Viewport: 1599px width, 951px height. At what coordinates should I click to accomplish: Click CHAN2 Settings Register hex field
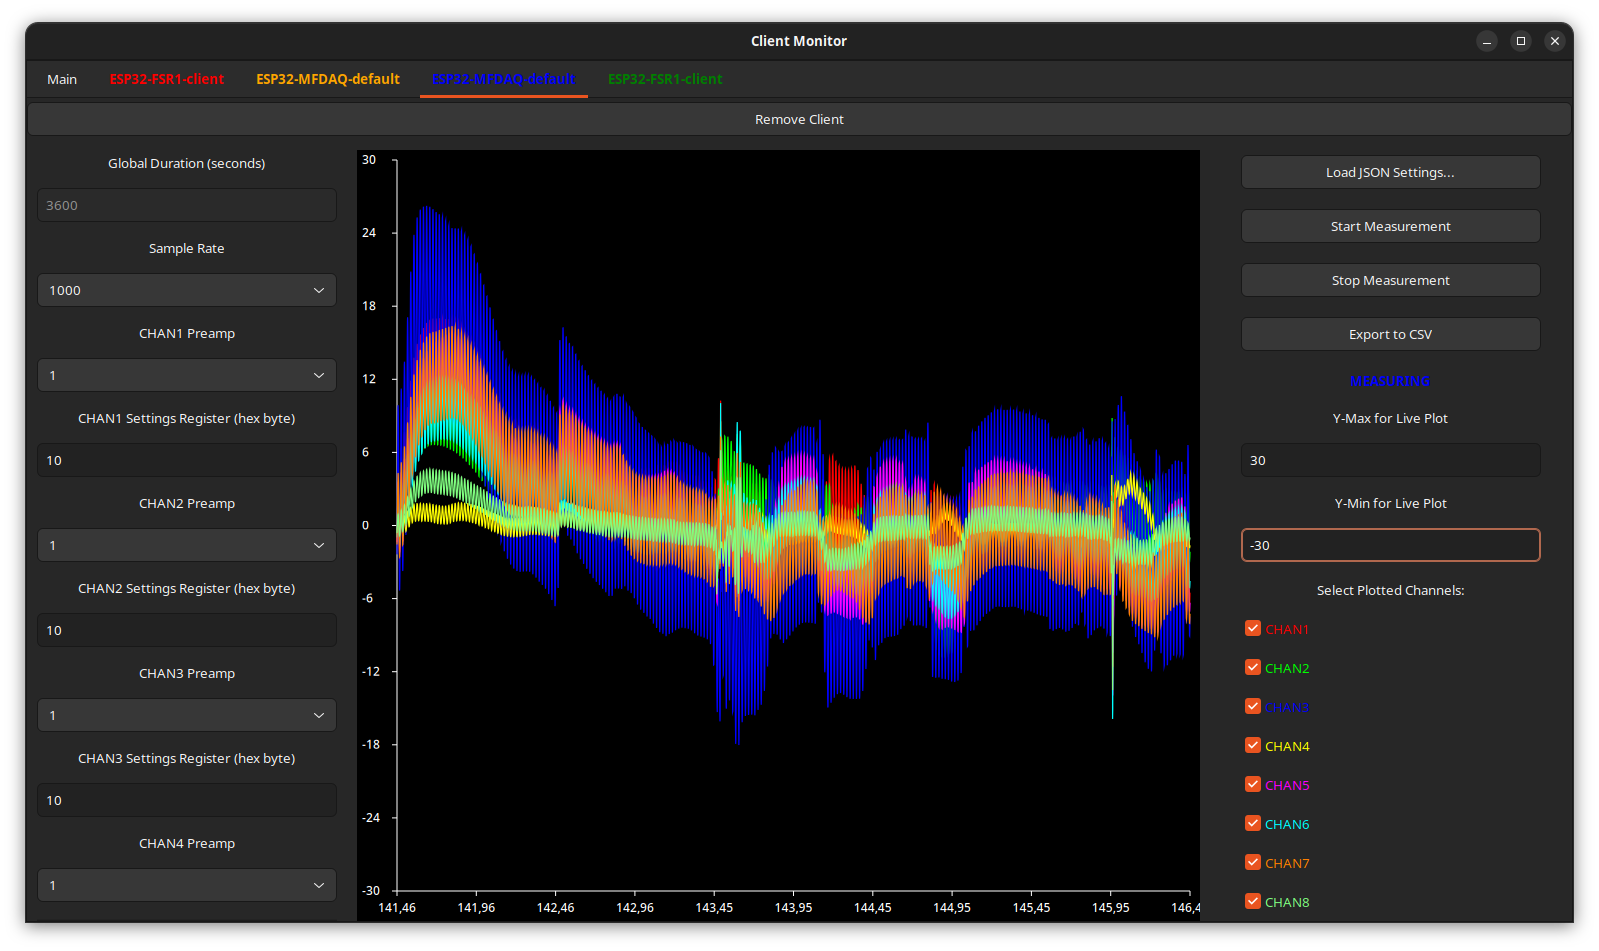(x=187, y=630)
